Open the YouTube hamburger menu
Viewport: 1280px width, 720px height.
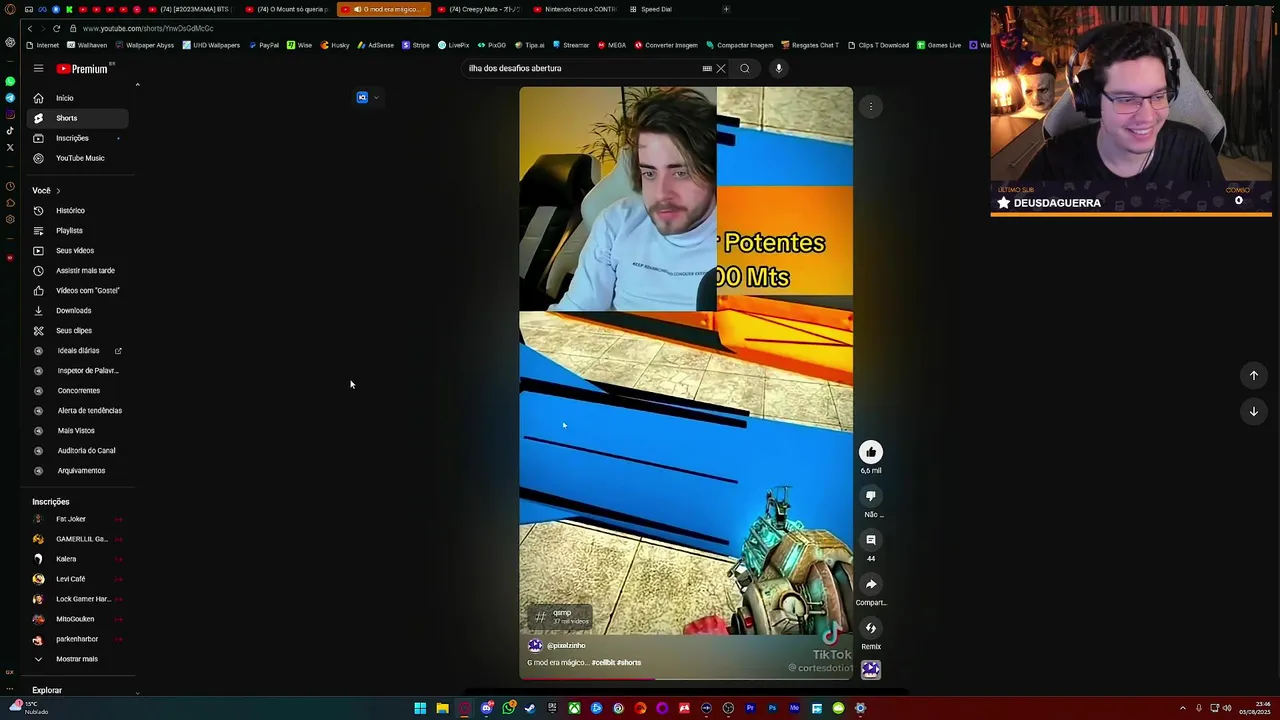coord(38,68)
